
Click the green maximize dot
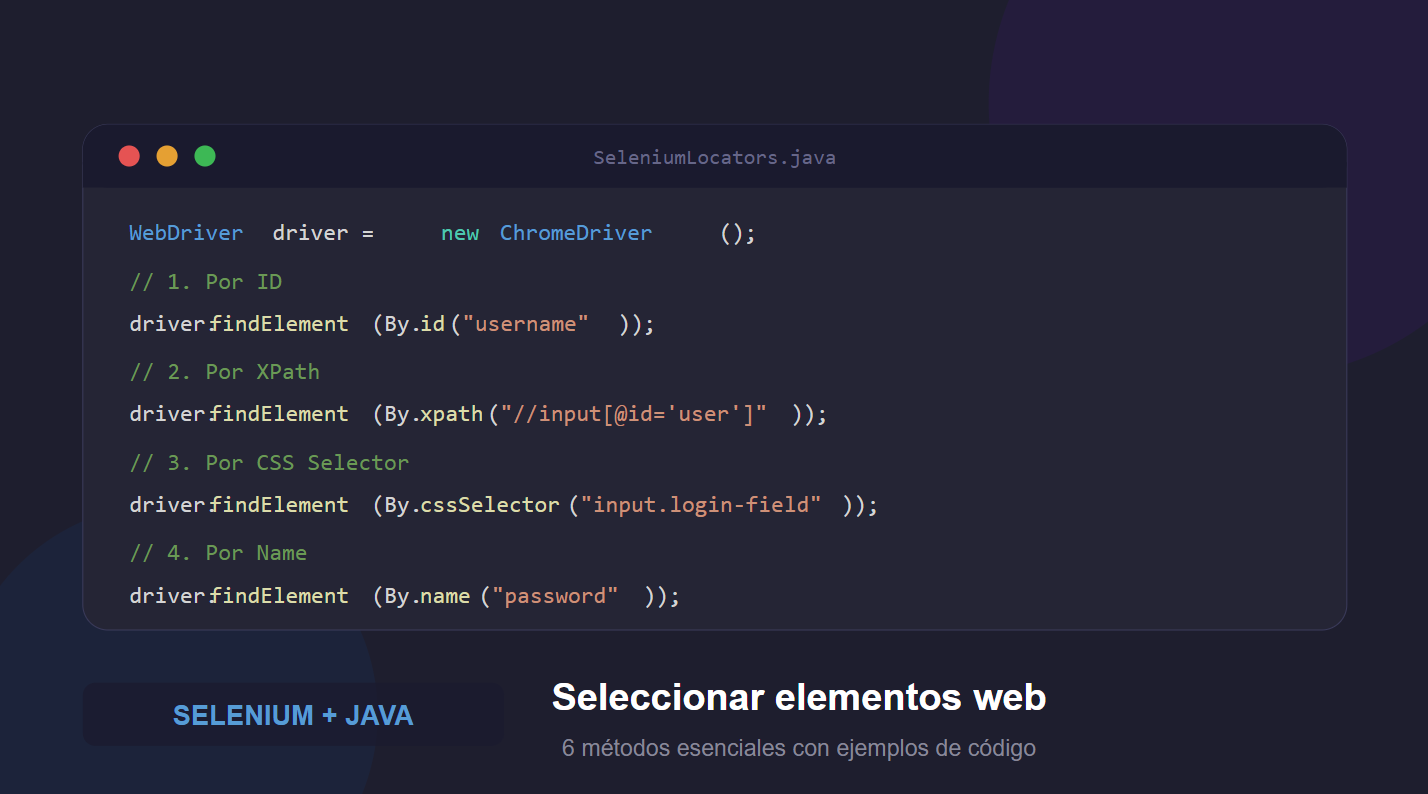coord(204,156)
